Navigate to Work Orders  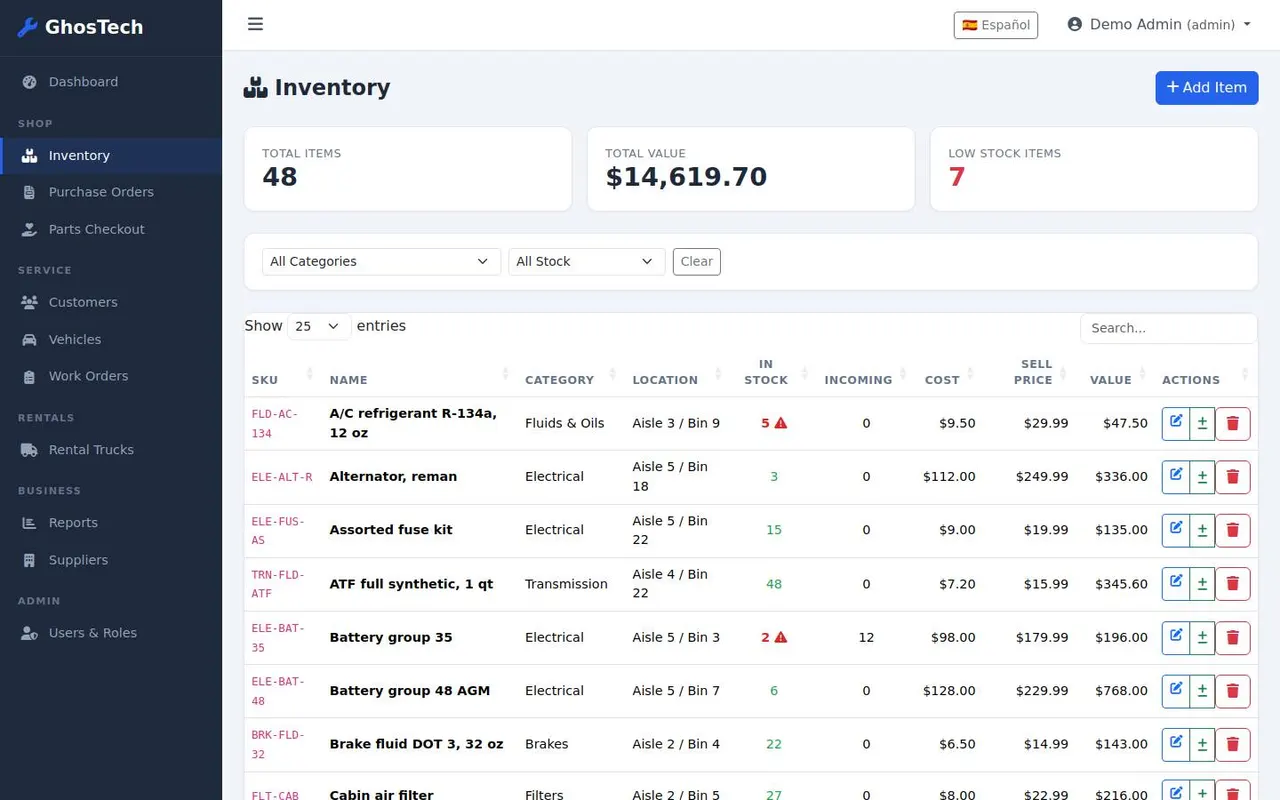111,376
